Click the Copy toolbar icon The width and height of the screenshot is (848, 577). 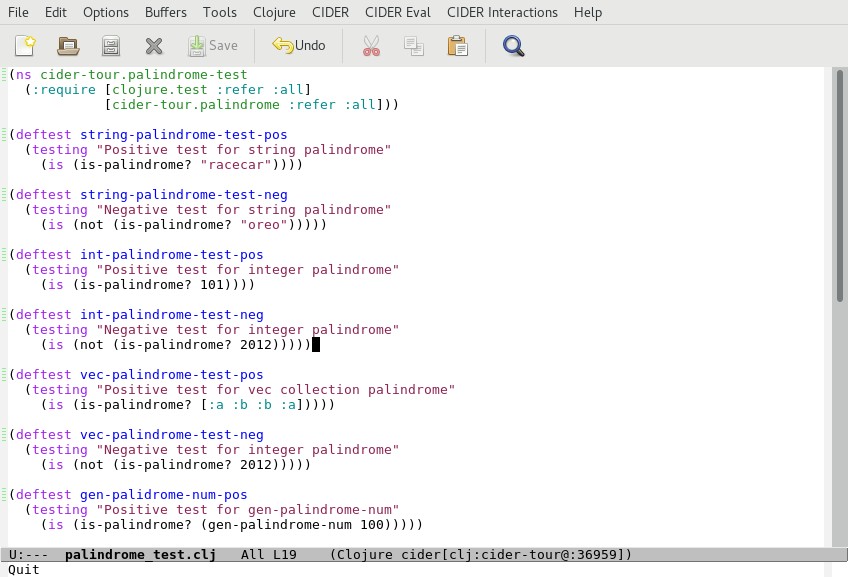click(x=413, y=45)
